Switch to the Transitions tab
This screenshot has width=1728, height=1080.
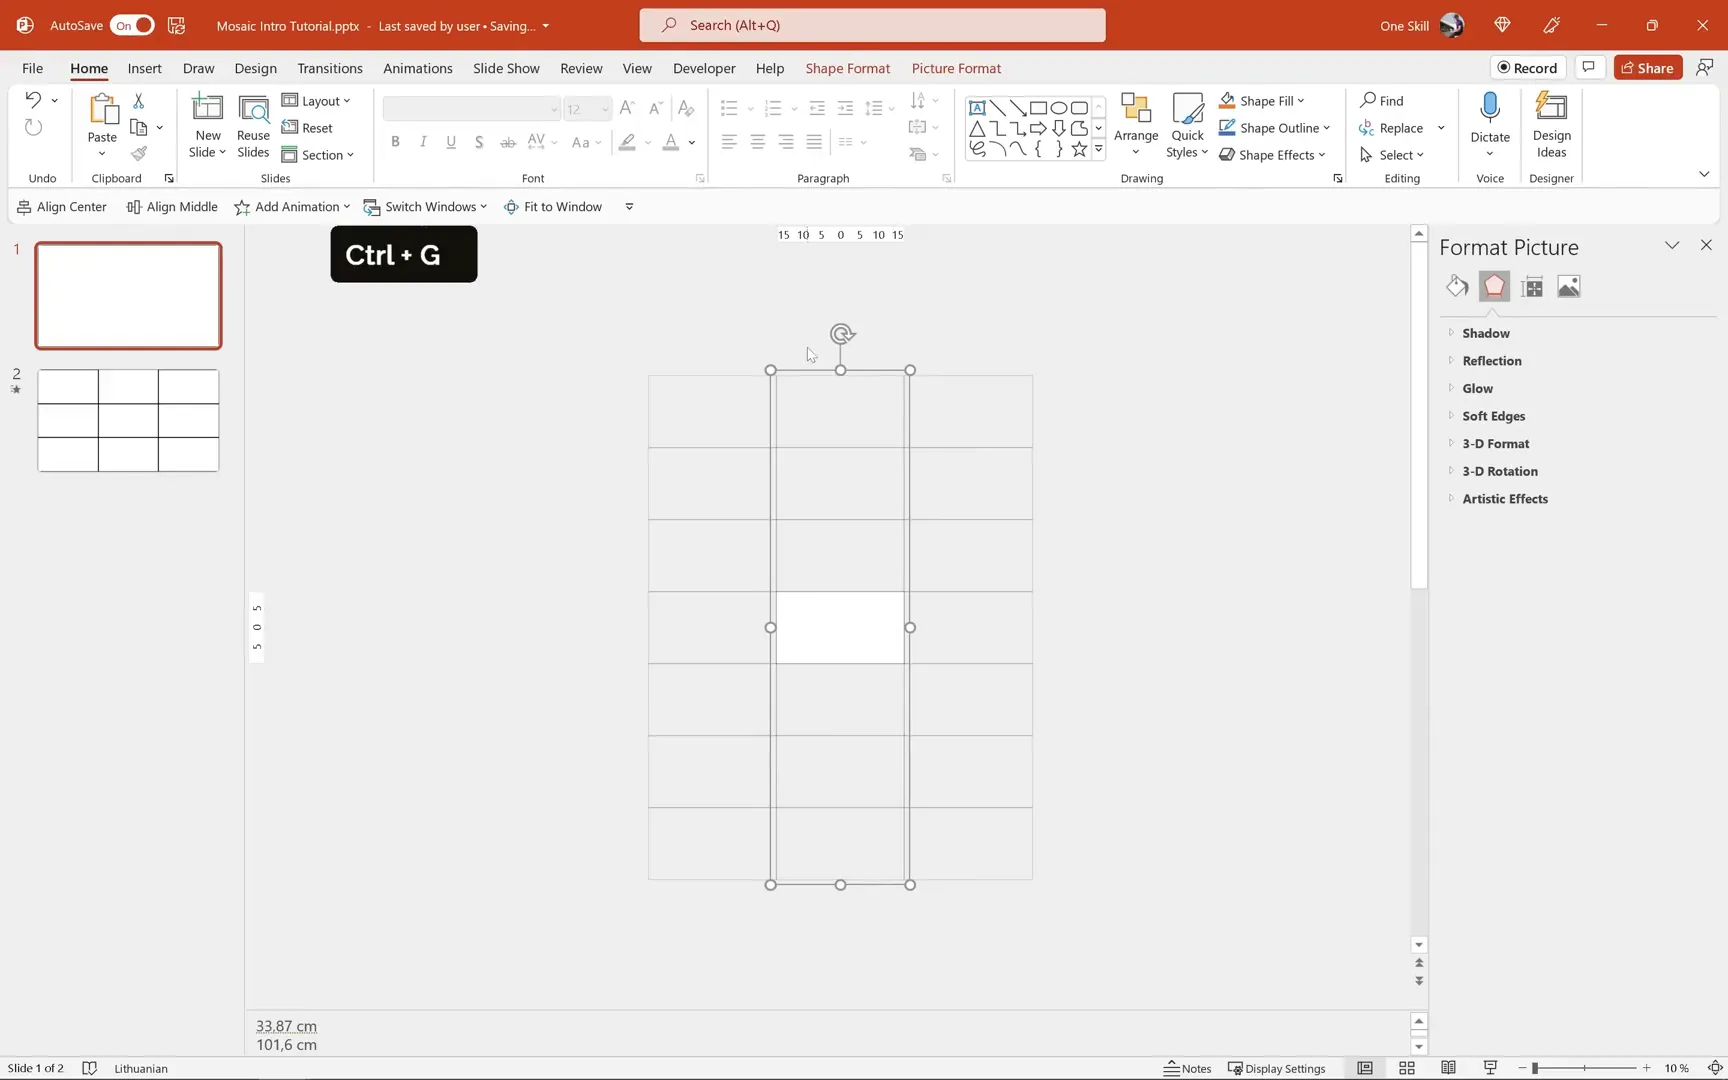329,68
